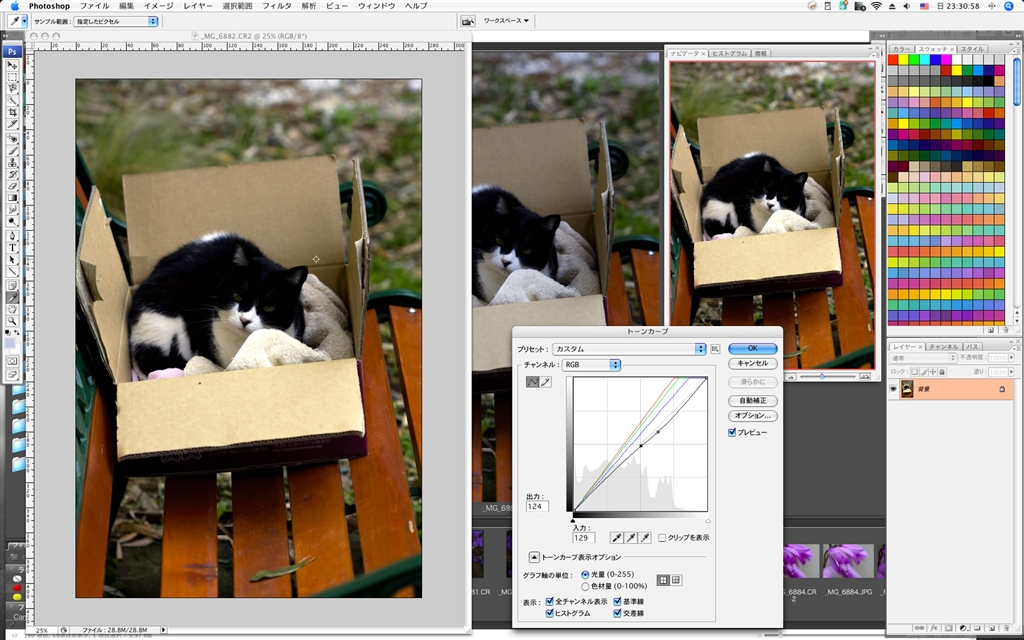Open preset options icon beside preset dropdown
Screen dimensions: 1024x640
point(715,349)
